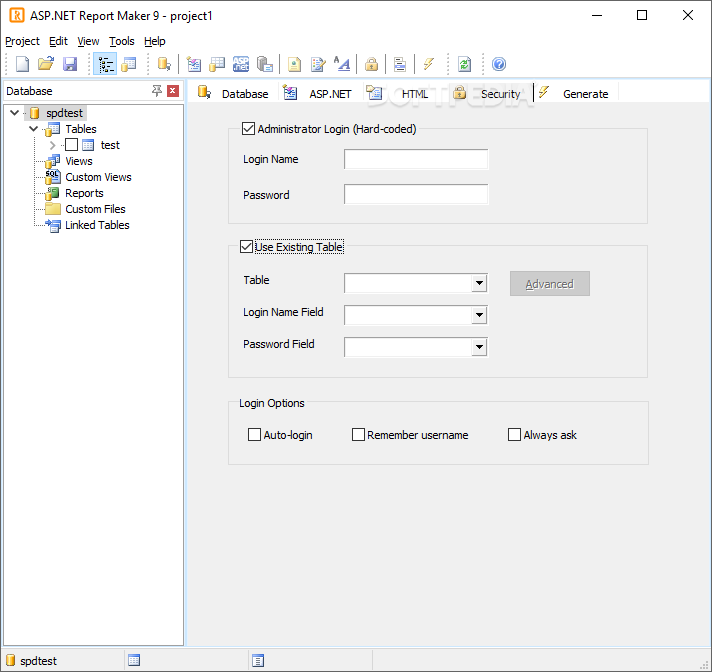Click the font style toolbar icon
This screenshot has height=672, width=712.
[x=342, y=64]
